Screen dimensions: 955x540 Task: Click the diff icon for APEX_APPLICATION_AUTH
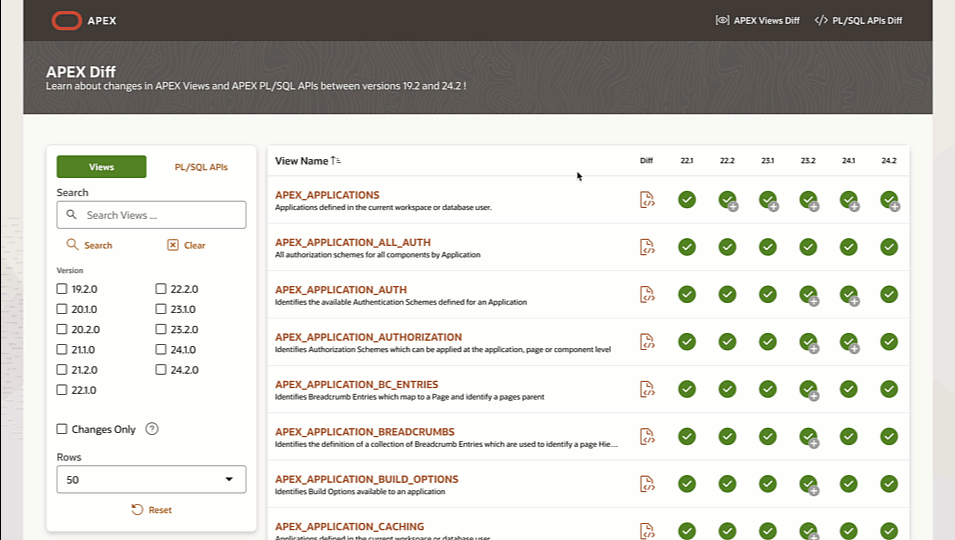[647, 295]
